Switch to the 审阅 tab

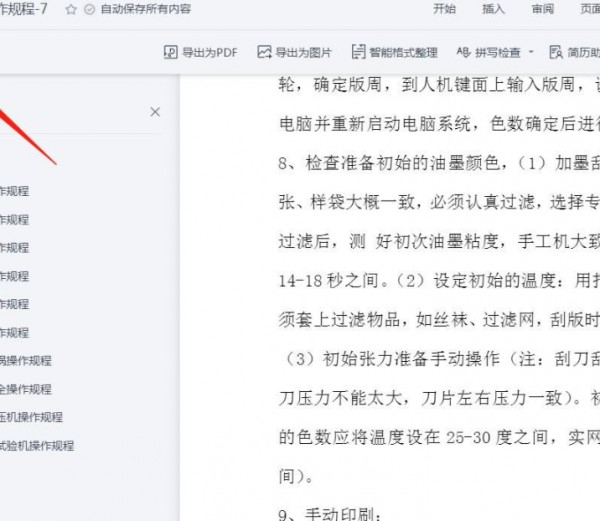click(x=543, y=9)
